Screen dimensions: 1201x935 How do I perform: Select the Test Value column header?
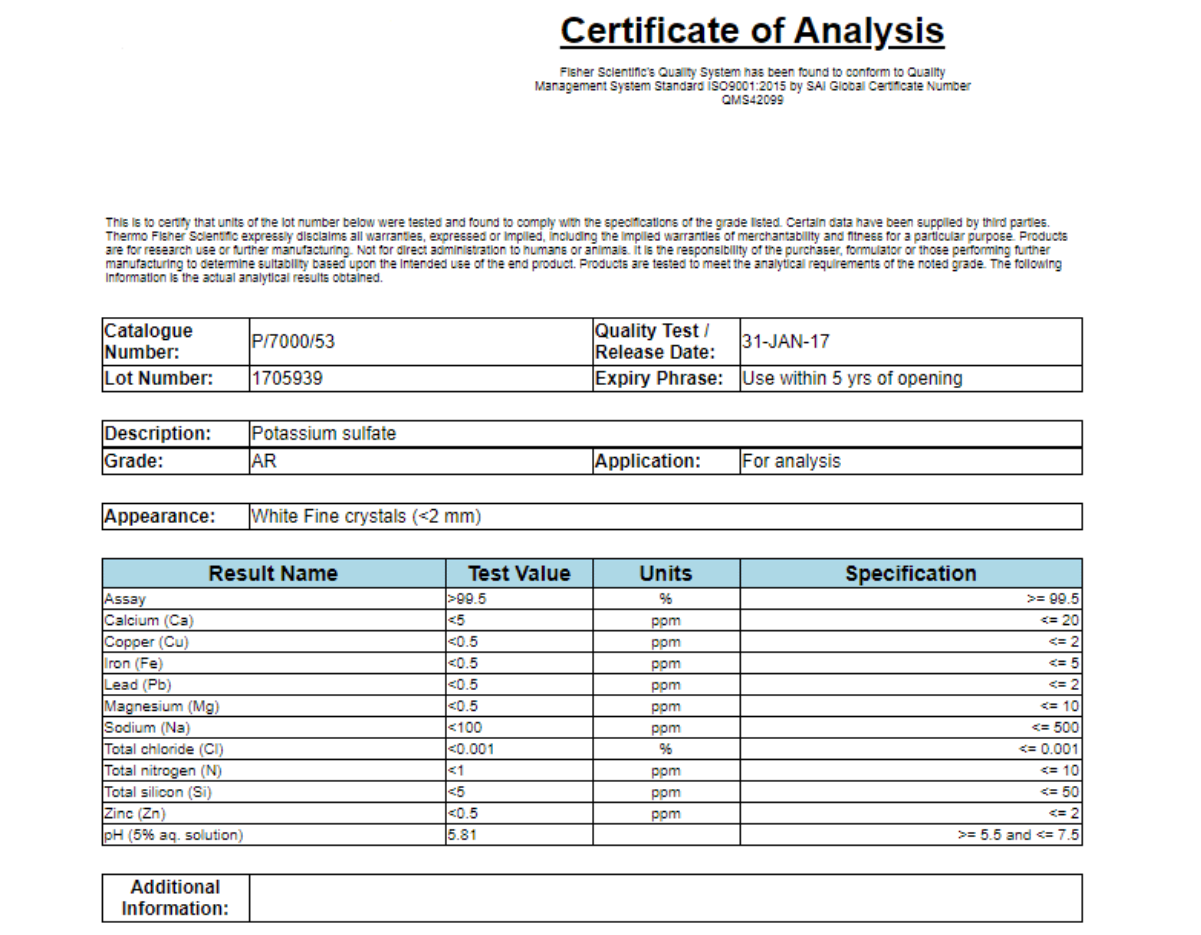click(519, 574)
